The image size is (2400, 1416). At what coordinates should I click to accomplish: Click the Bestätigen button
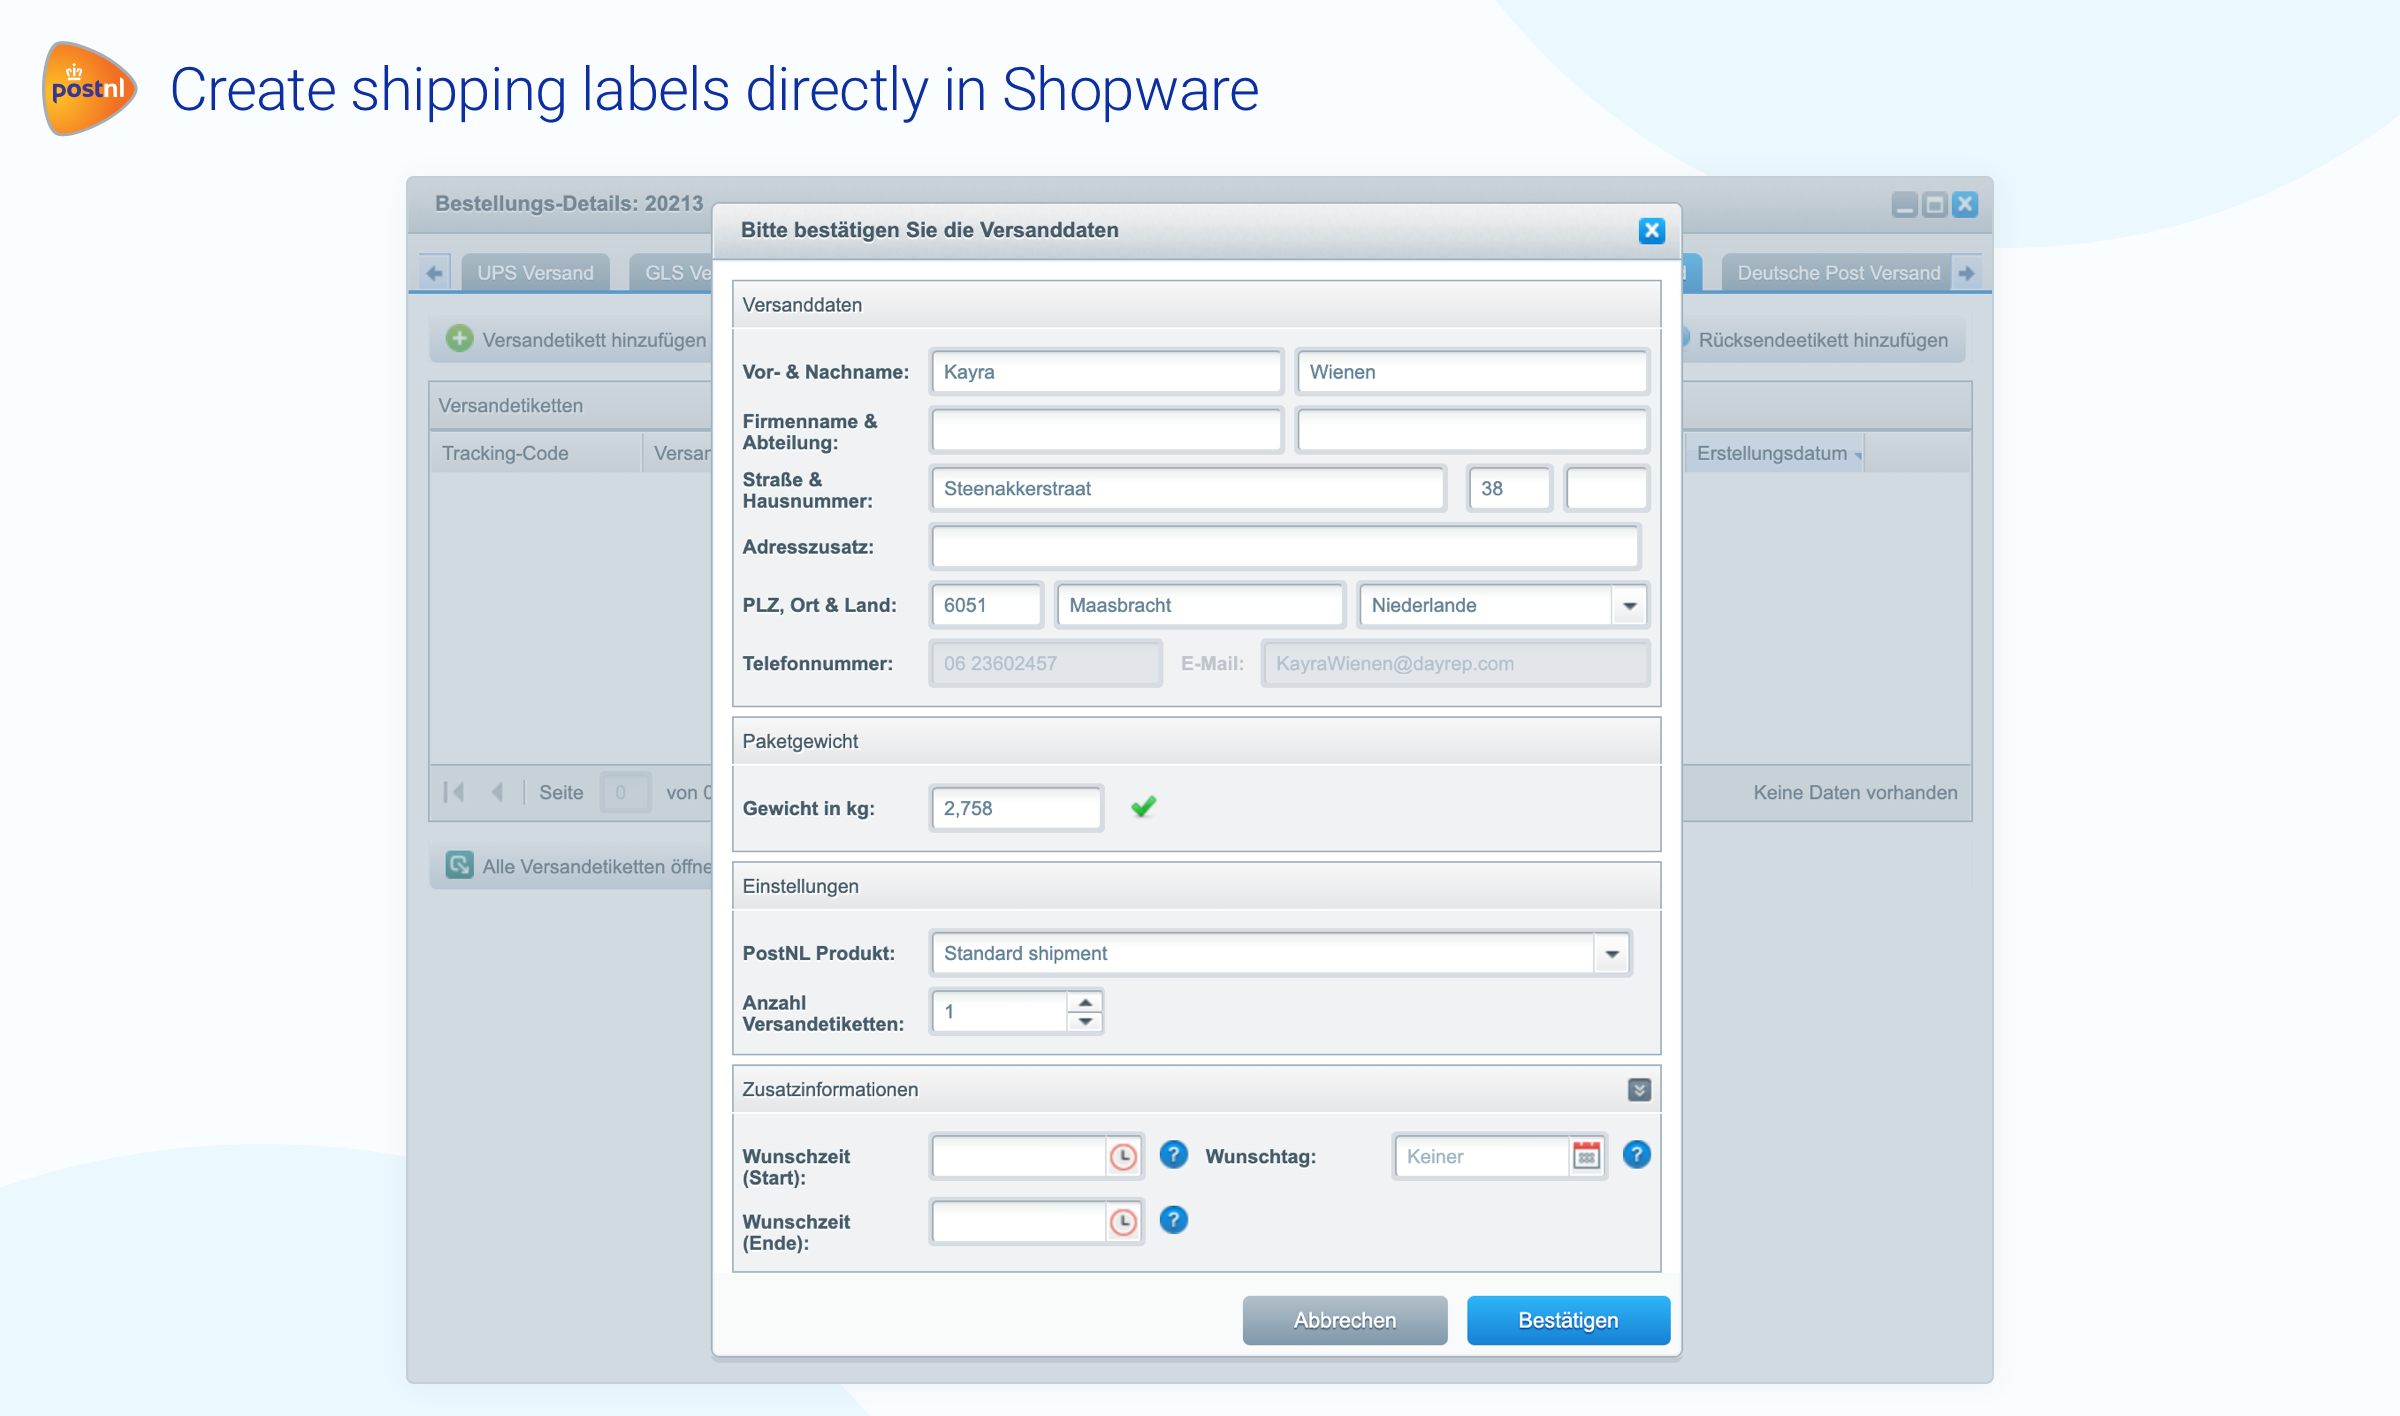[x=1568, y=1320]
